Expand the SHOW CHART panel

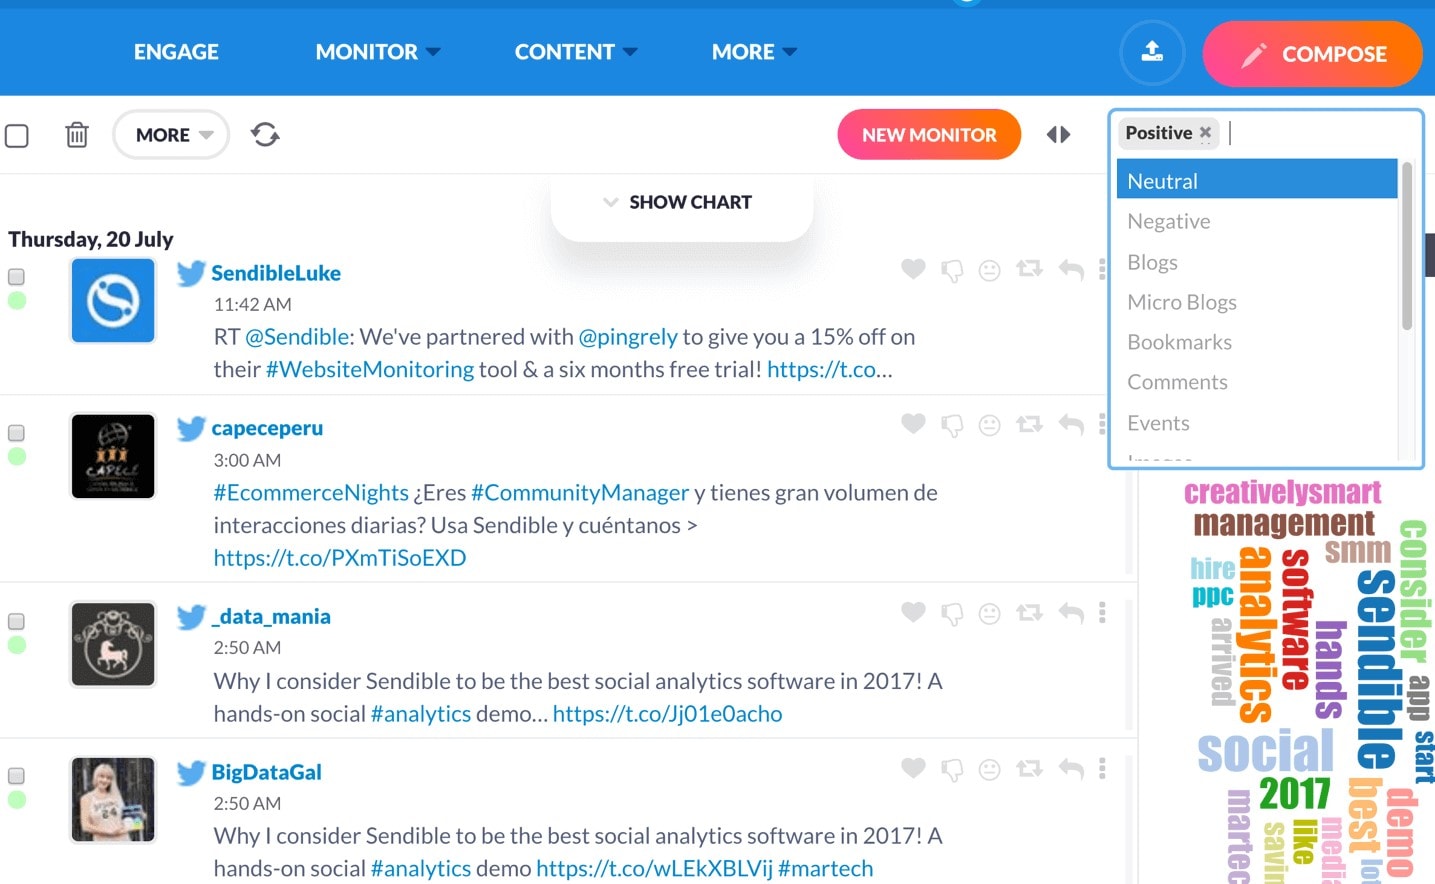tap(681, 202)
